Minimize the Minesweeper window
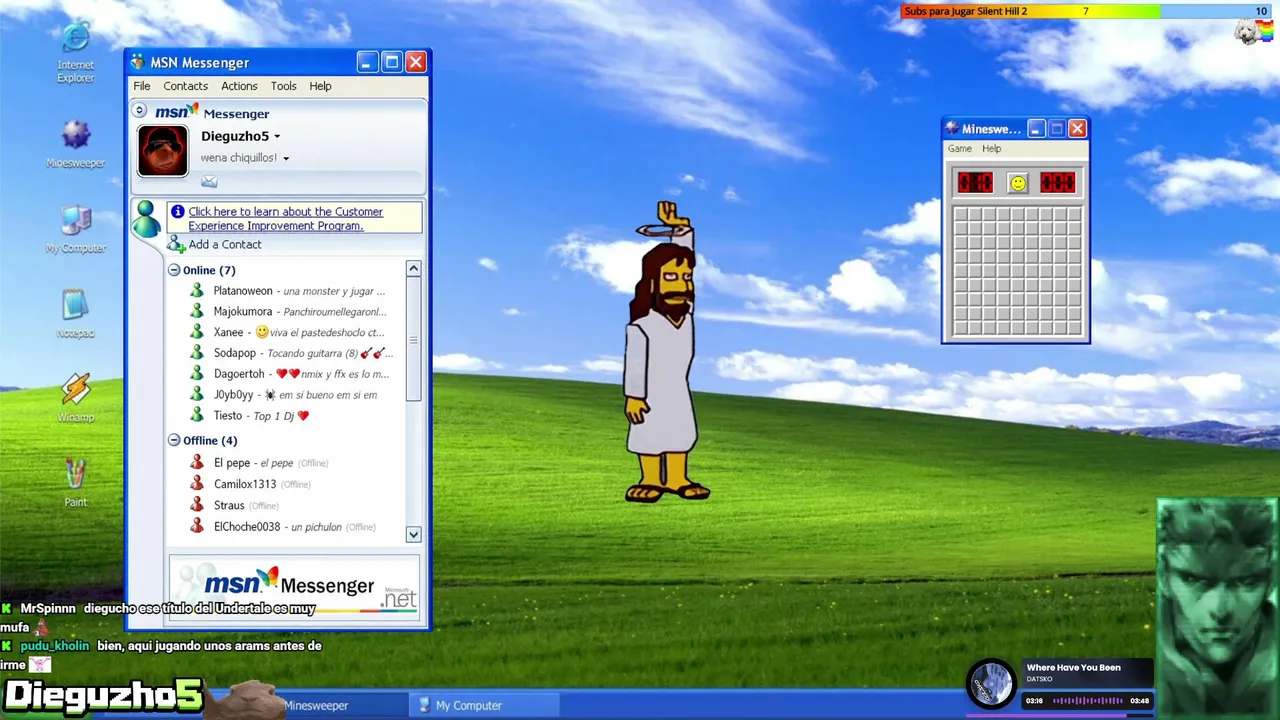This screenshot has width=1280, height=720. (1036, 128)
